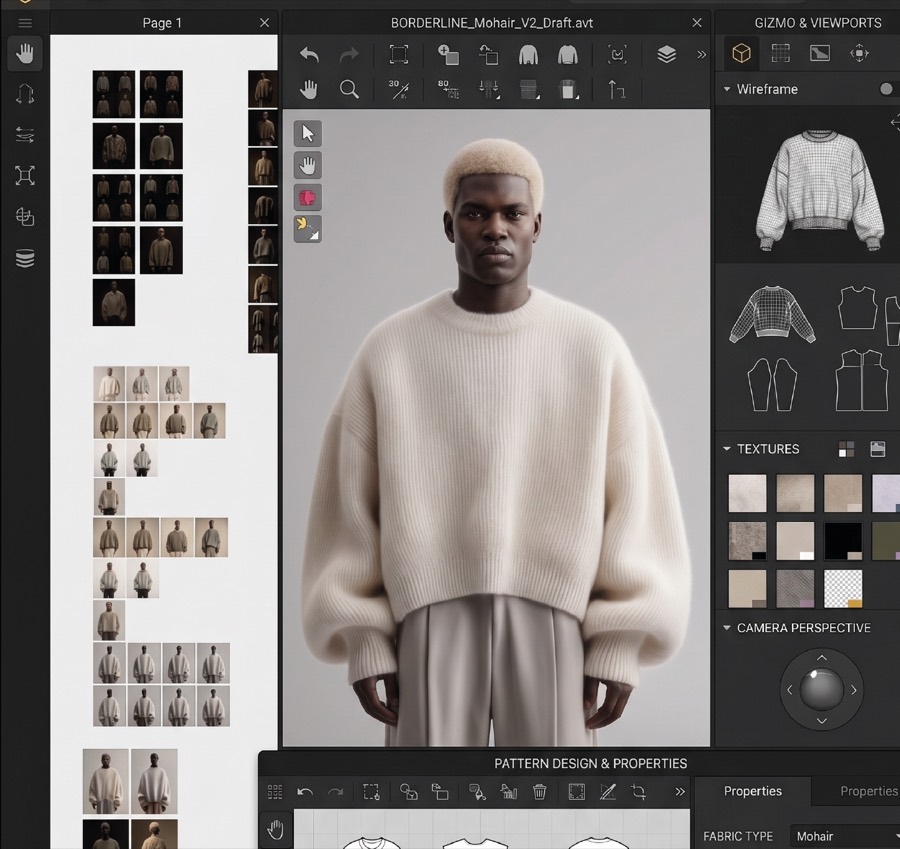
Task: Select the arrow pointer tool in viewport
Action: coord(308,133)
